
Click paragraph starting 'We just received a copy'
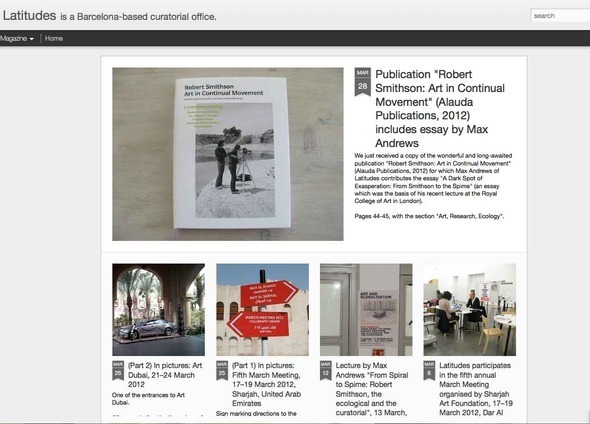click(x=433, y=178)
